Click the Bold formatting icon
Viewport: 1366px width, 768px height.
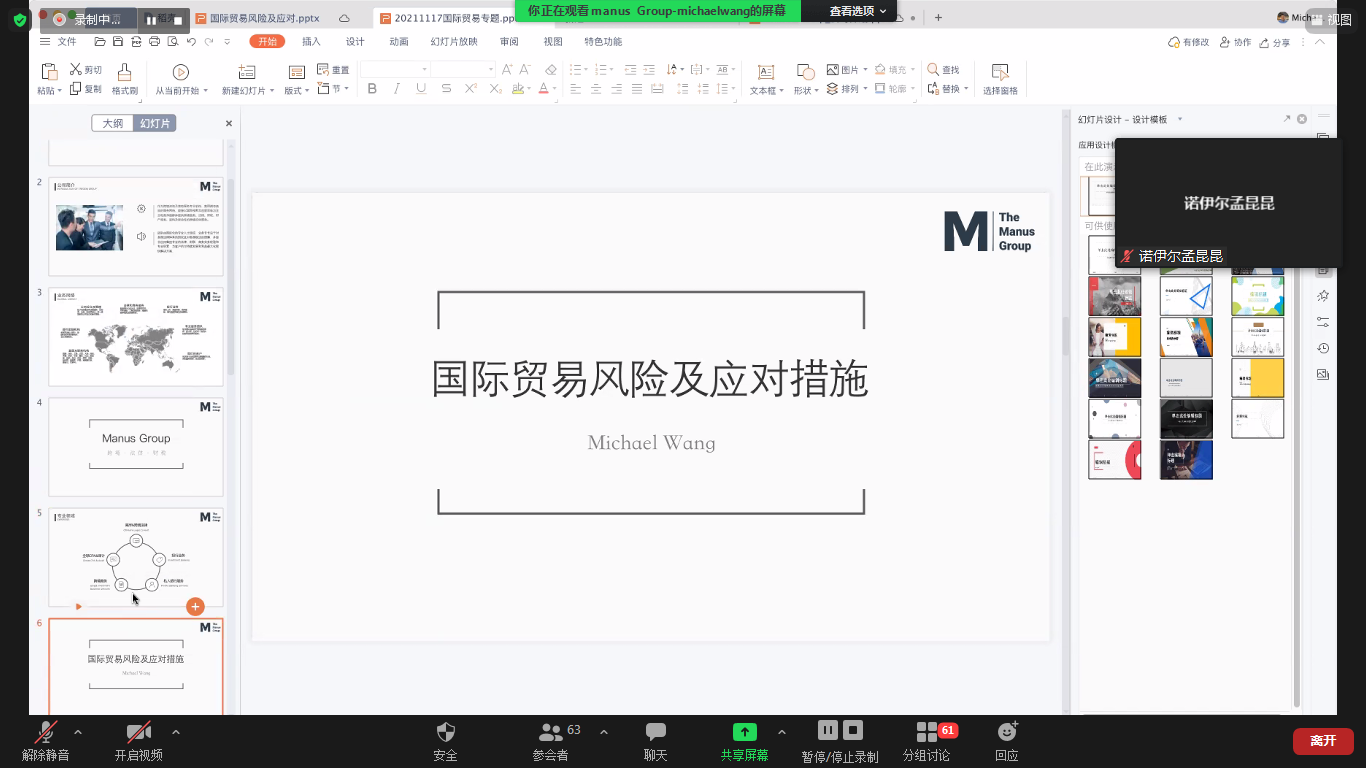[x=372, y=89]
